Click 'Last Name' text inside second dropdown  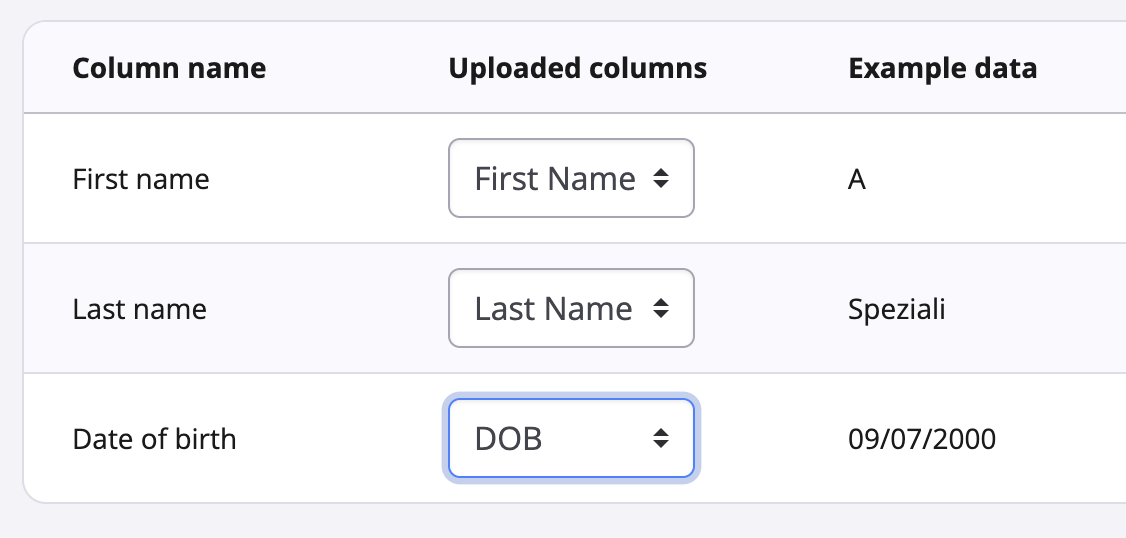[553, 309]
